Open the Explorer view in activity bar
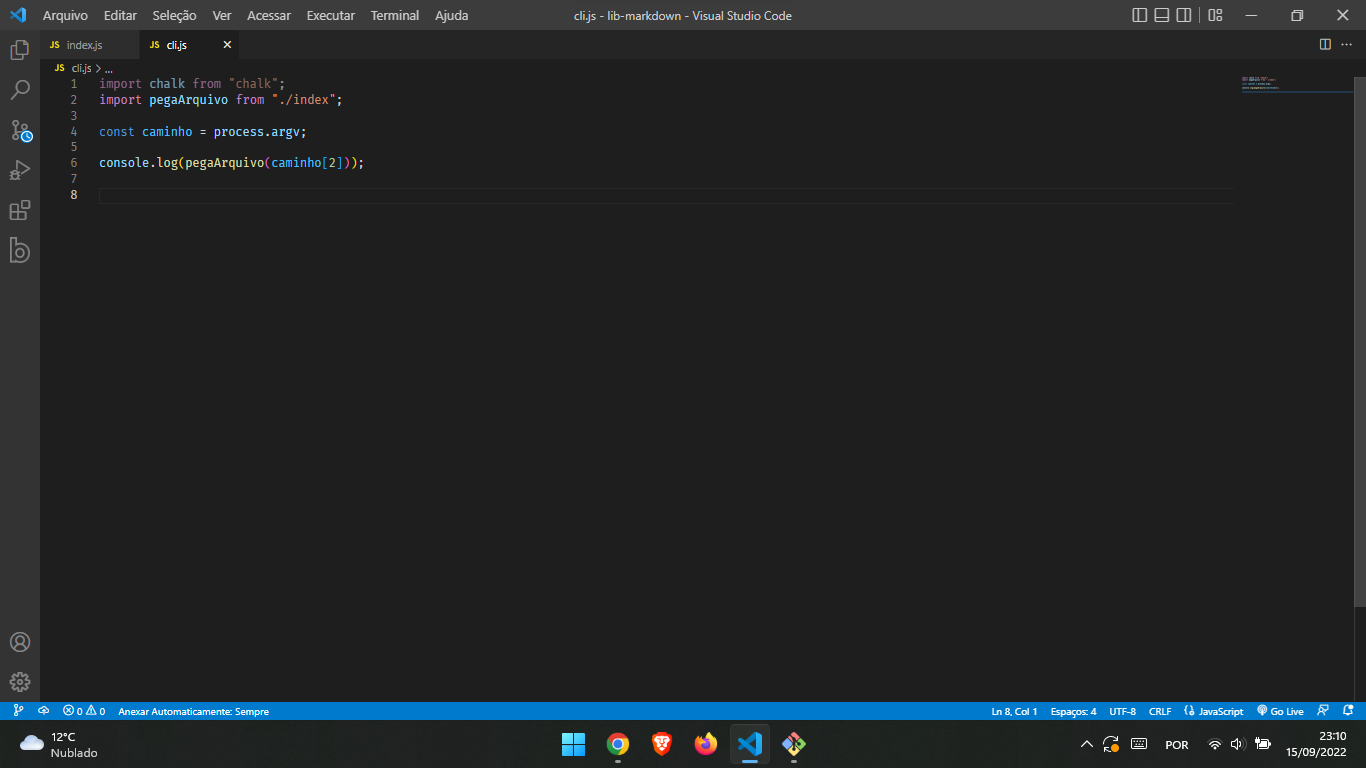Screen dimensions: 1366x768 point(20,50)
